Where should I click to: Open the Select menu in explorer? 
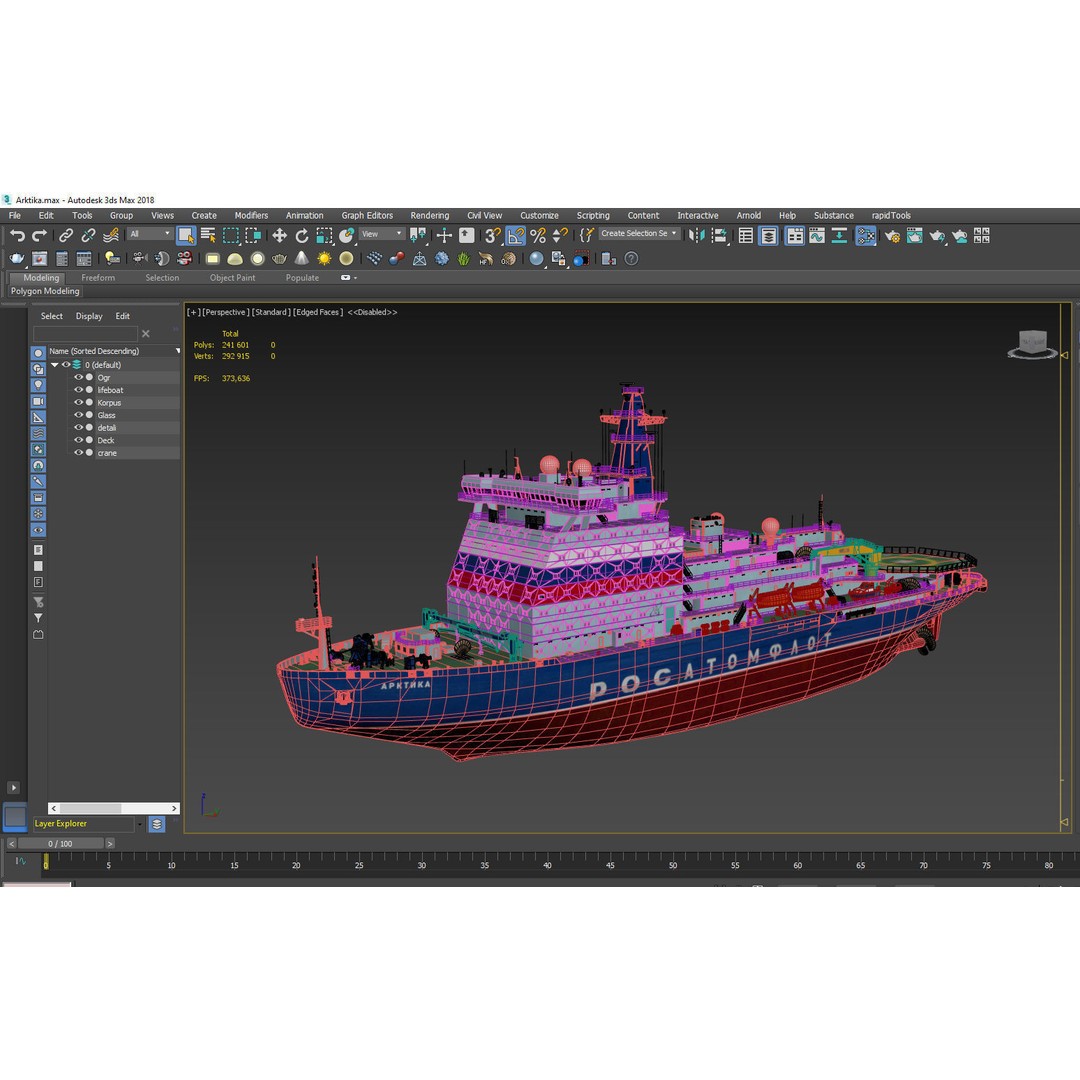(52, 316)
